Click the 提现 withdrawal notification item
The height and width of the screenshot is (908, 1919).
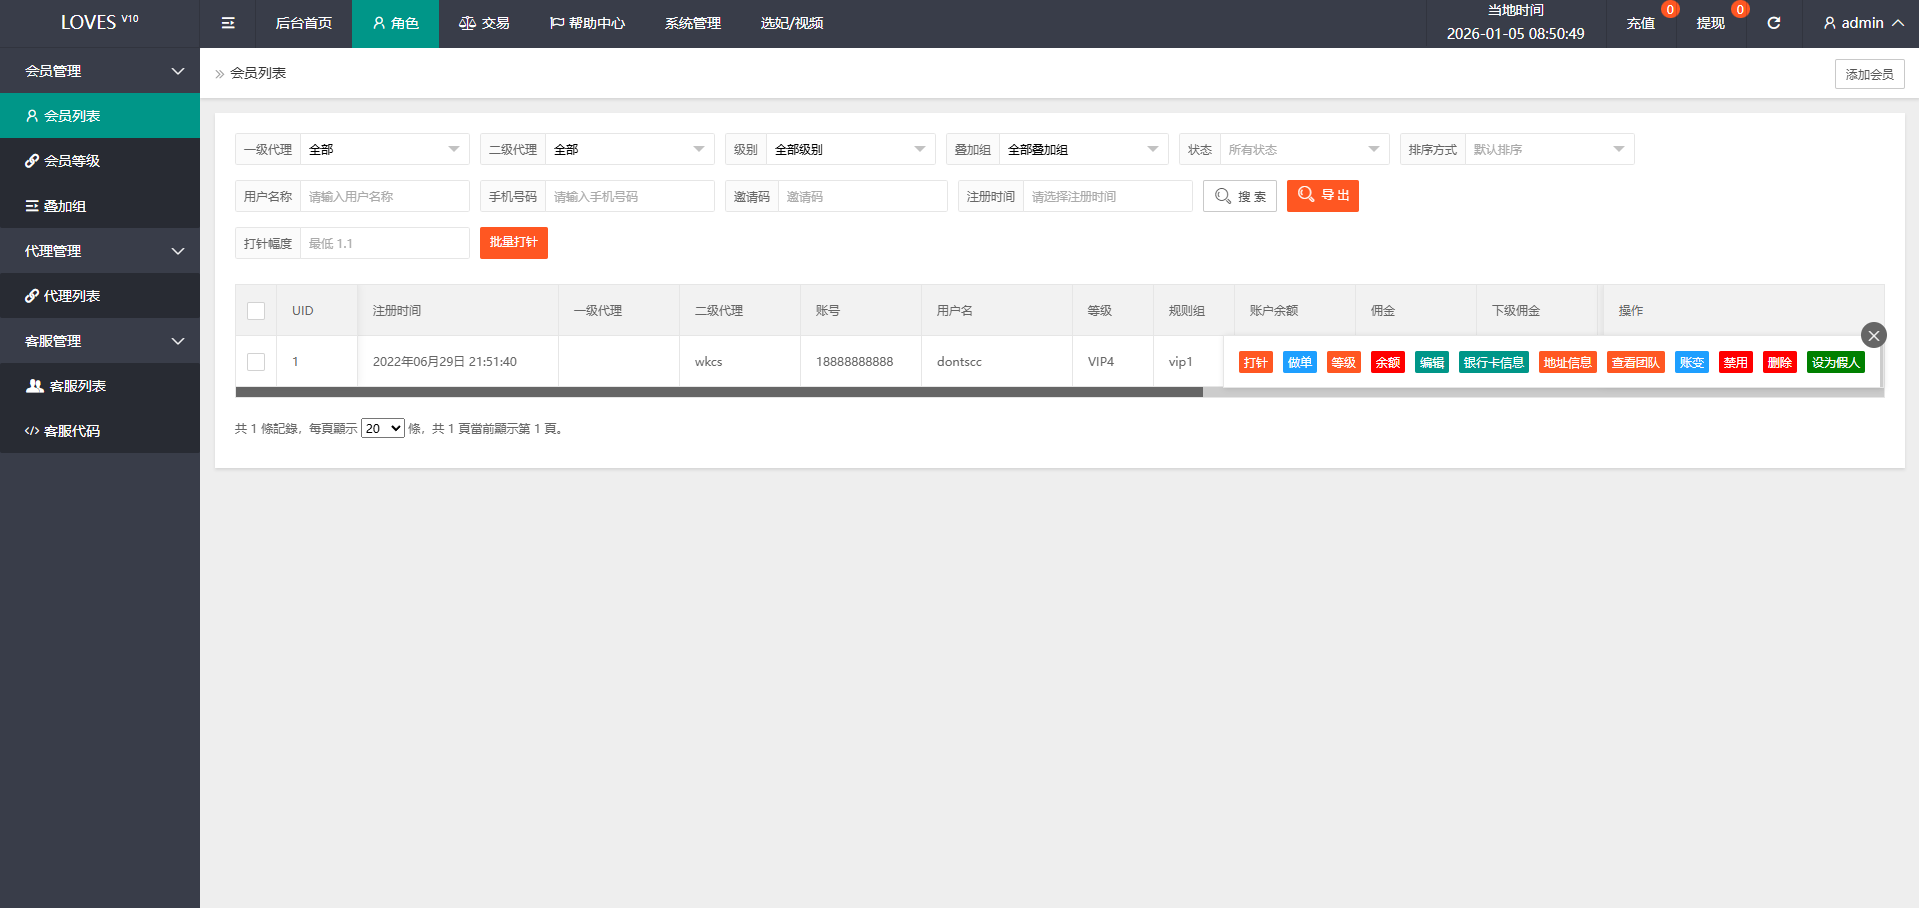[1710, 23]
